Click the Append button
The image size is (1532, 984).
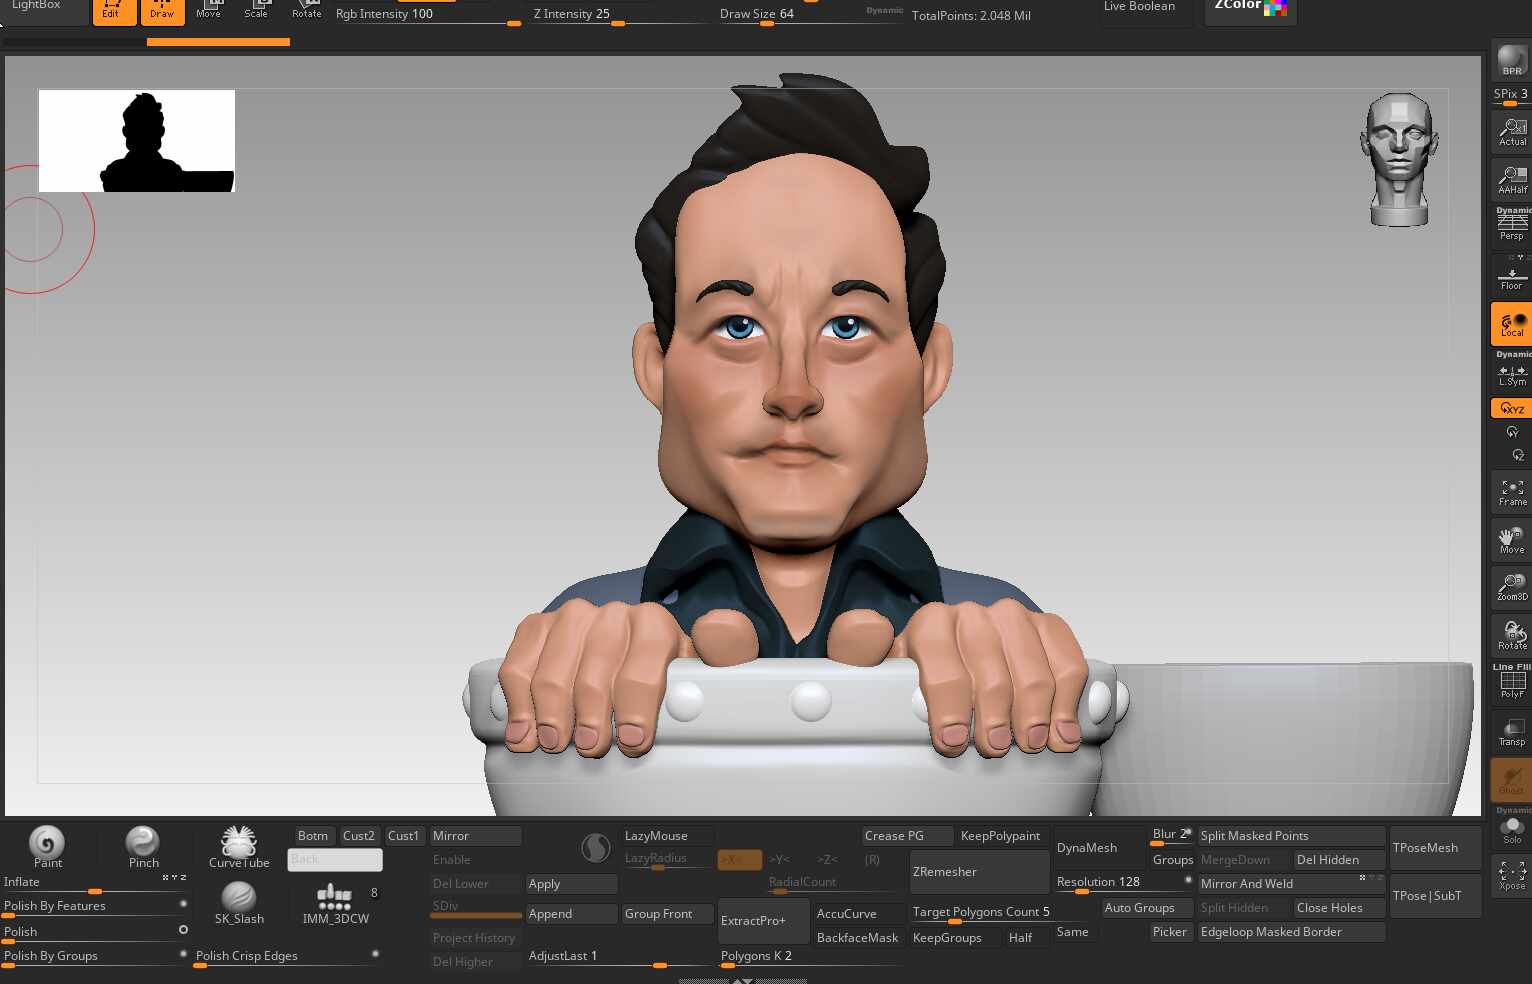click(571, 914)
